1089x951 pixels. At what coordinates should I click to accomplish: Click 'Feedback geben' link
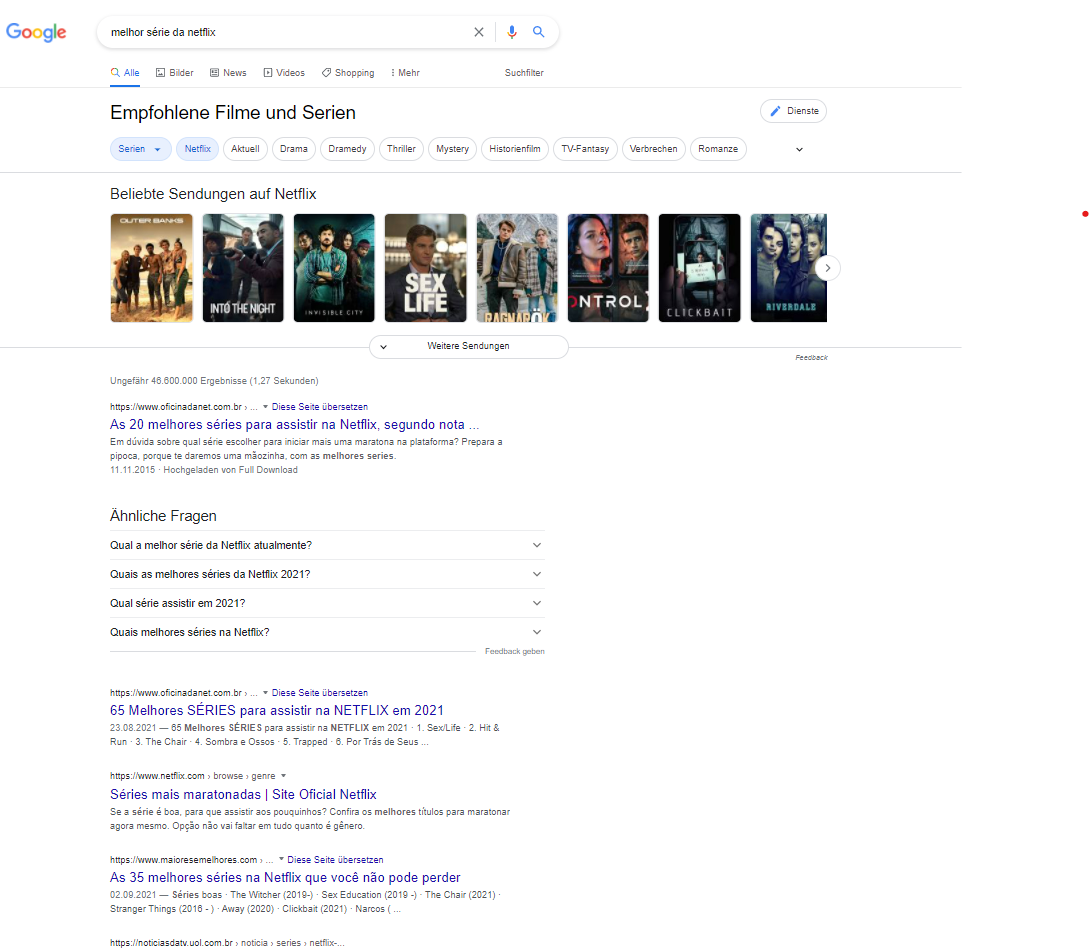pos(515,652)
